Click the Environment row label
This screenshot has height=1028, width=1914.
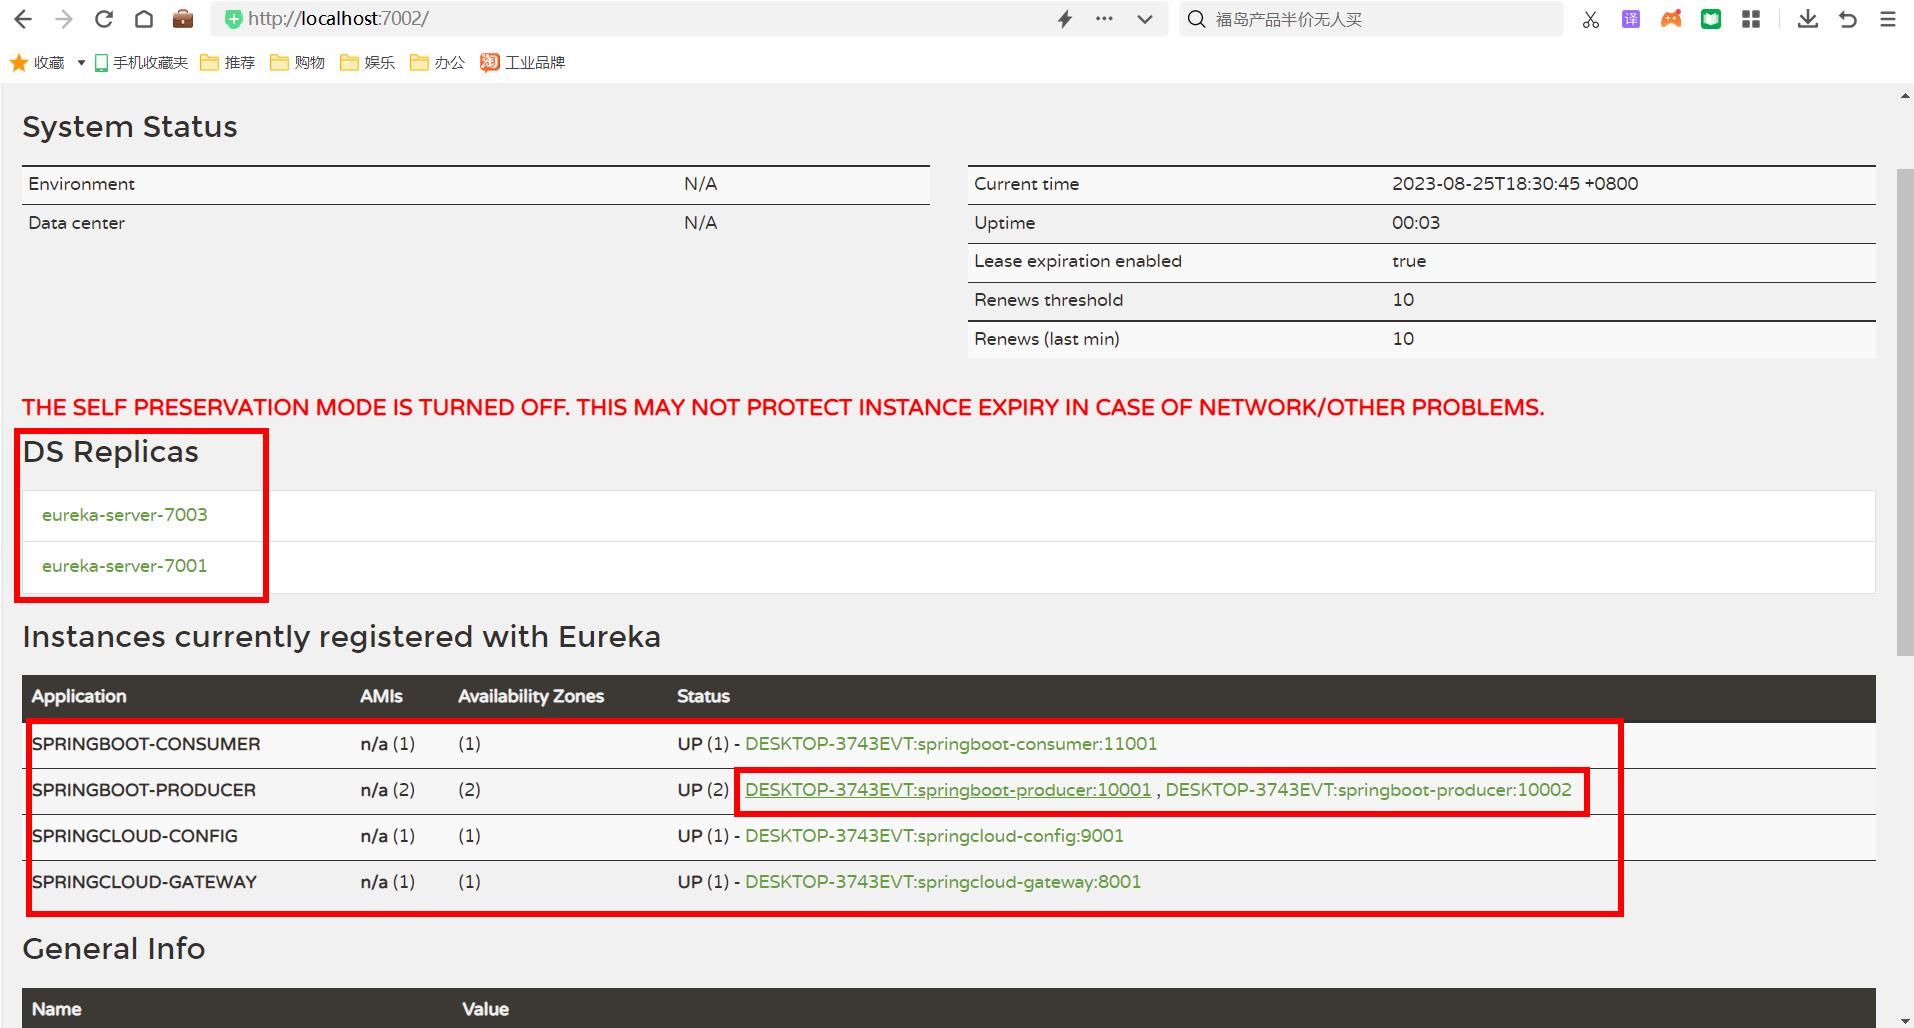[x=81, y=184]
